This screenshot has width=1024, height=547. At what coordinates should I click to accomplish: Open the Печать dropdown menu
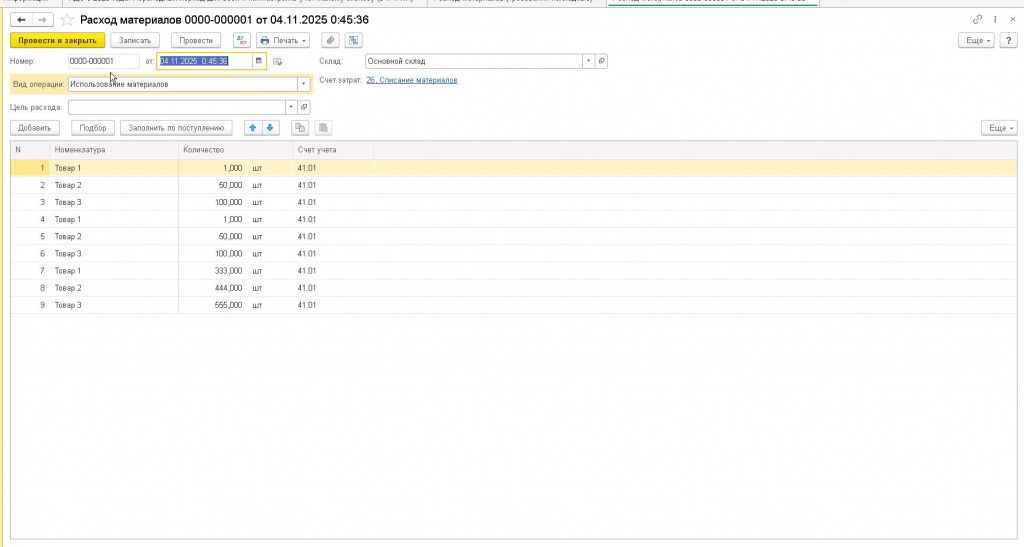pyautogui.click(x=283, y=40)
